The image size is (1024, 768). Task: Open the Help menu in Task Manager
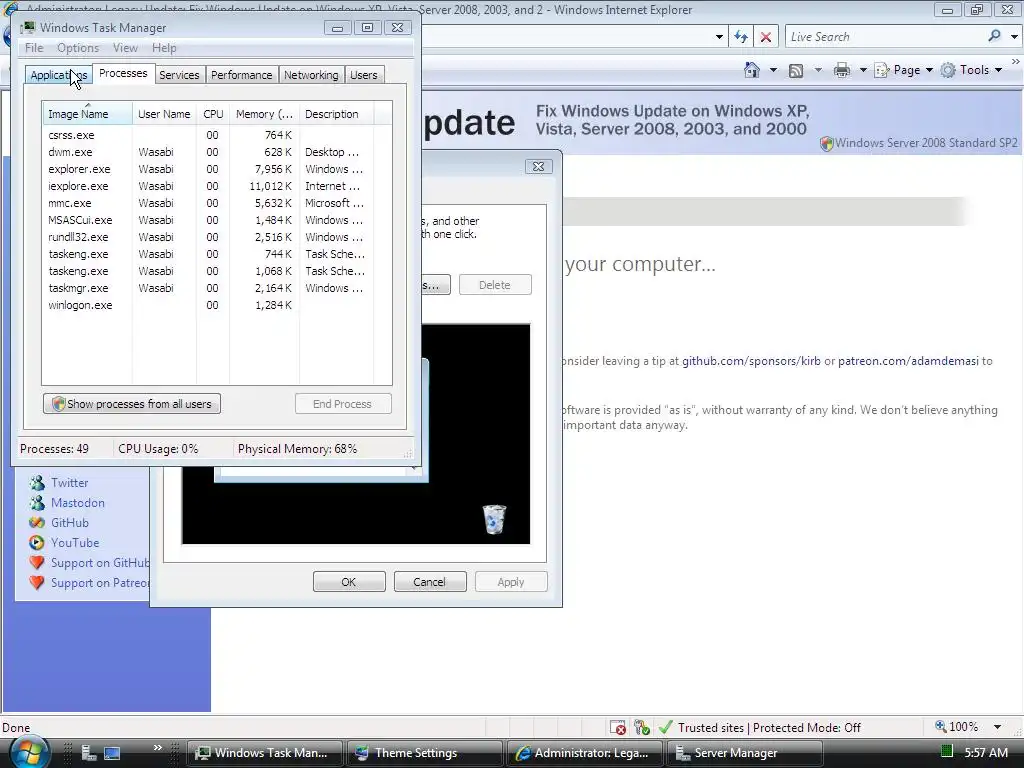click(x=164, y=48)
